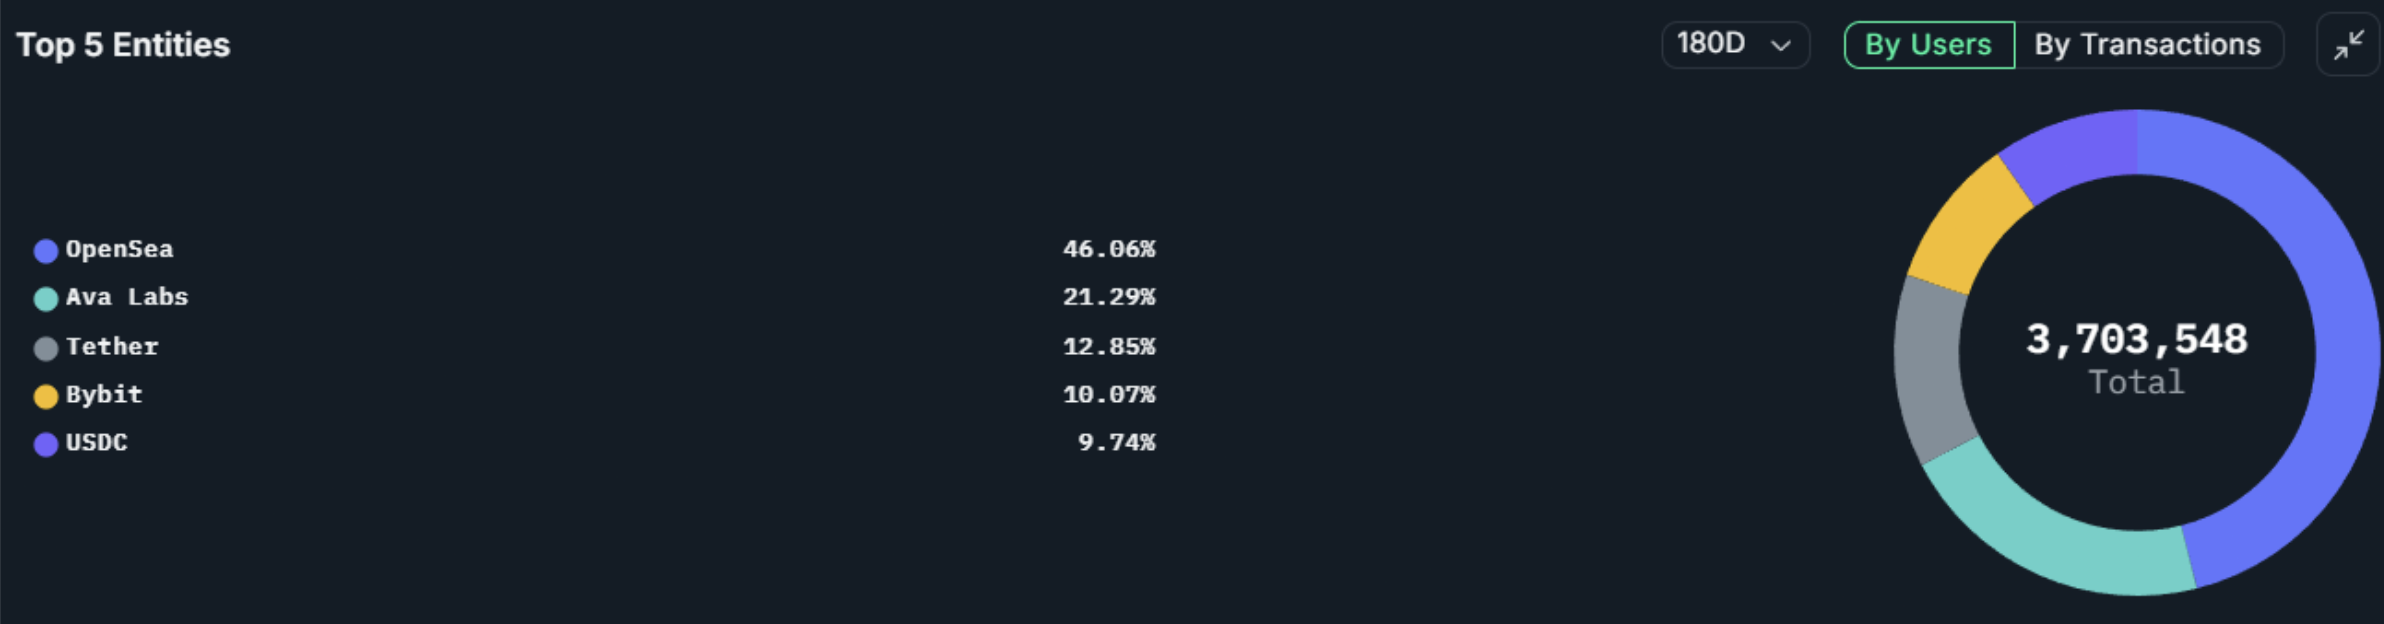The width and height of the screenshot is (2384, 624).
Task: Click the Ava Labs teal legend dot
Action: 46,299
